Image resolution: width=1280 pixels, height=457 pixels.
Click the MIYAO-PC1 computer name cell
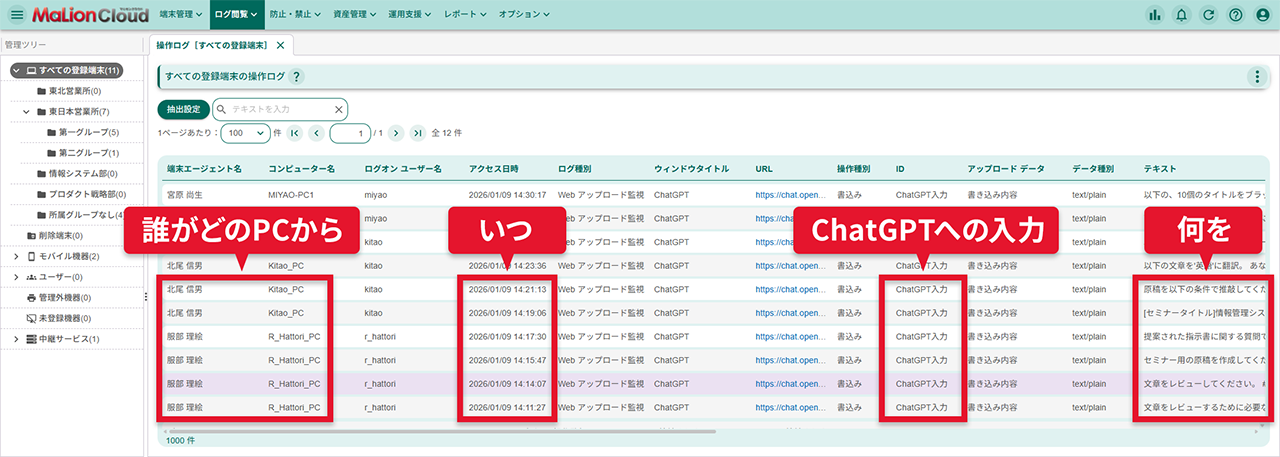coord(294,195)
